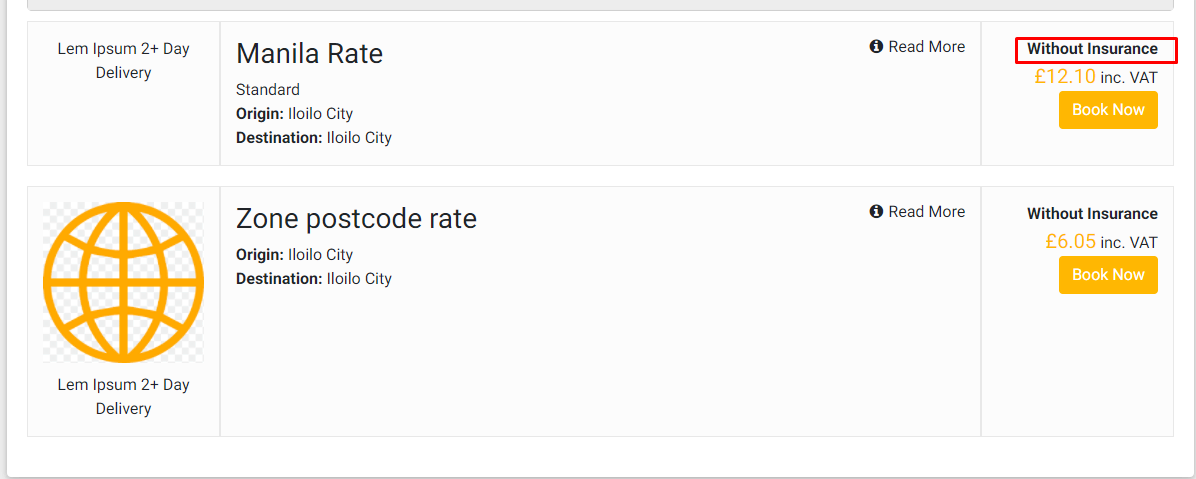Click the info icon beside Manila Rate's Read More
Viewport: 1196px width, 479px height.
coord(876,47)
